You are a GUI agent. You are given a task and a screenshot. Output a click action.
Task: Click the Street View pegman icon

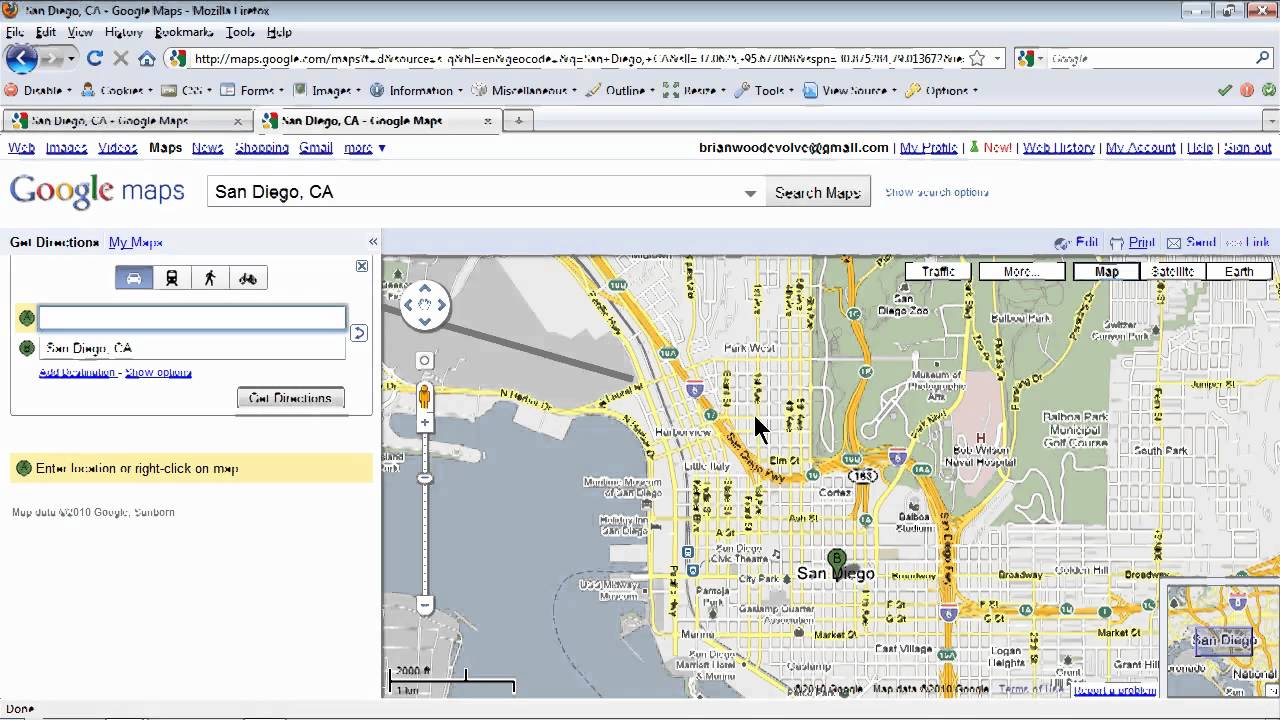point(425,396)
